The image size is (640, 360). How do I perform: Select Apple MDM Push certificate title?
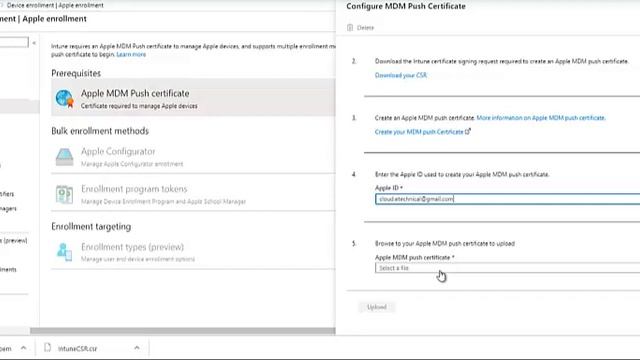pos(135,93)
